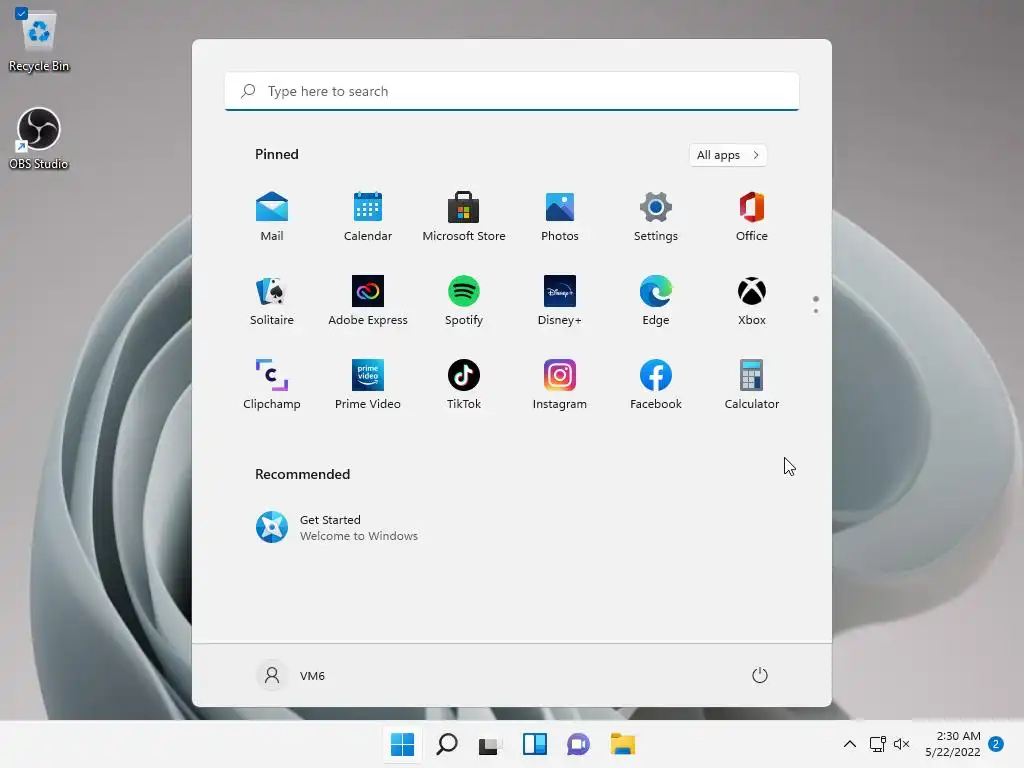This screenshot has height=768, width=1024.
Task: Launch the Office app
Action: click(752, 216)
